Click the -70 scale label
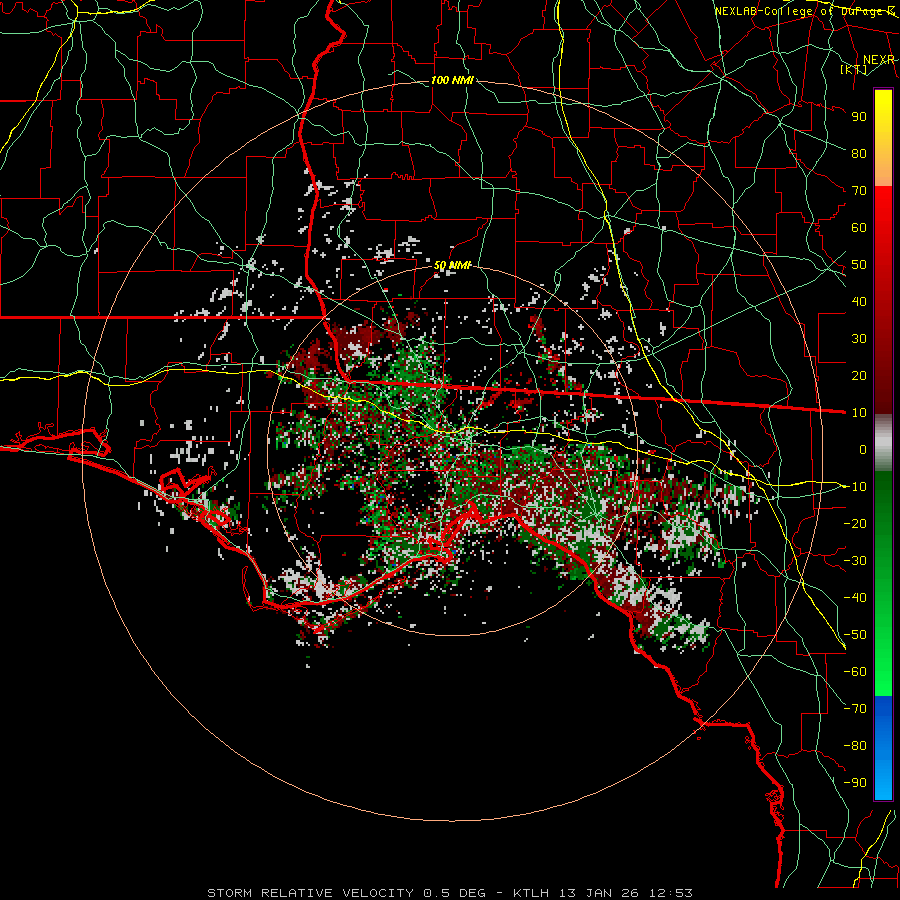The image size is (900, 900). click(x=855, y=709)
